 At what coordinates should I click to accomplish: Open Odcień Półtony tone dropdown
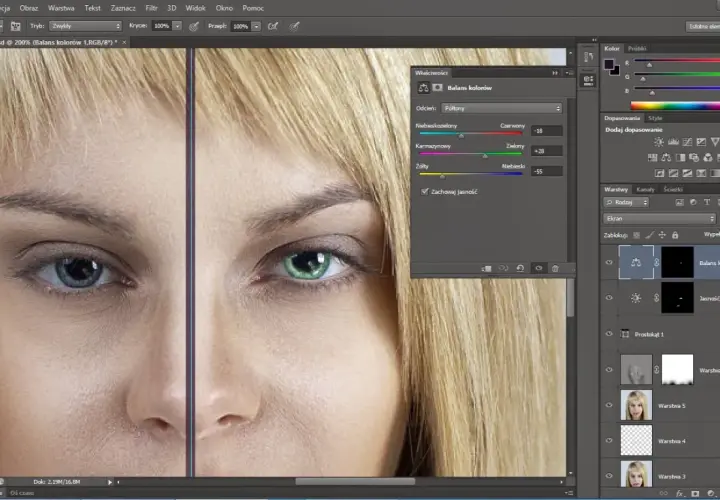pyautogui.click(x=501, y=108)
